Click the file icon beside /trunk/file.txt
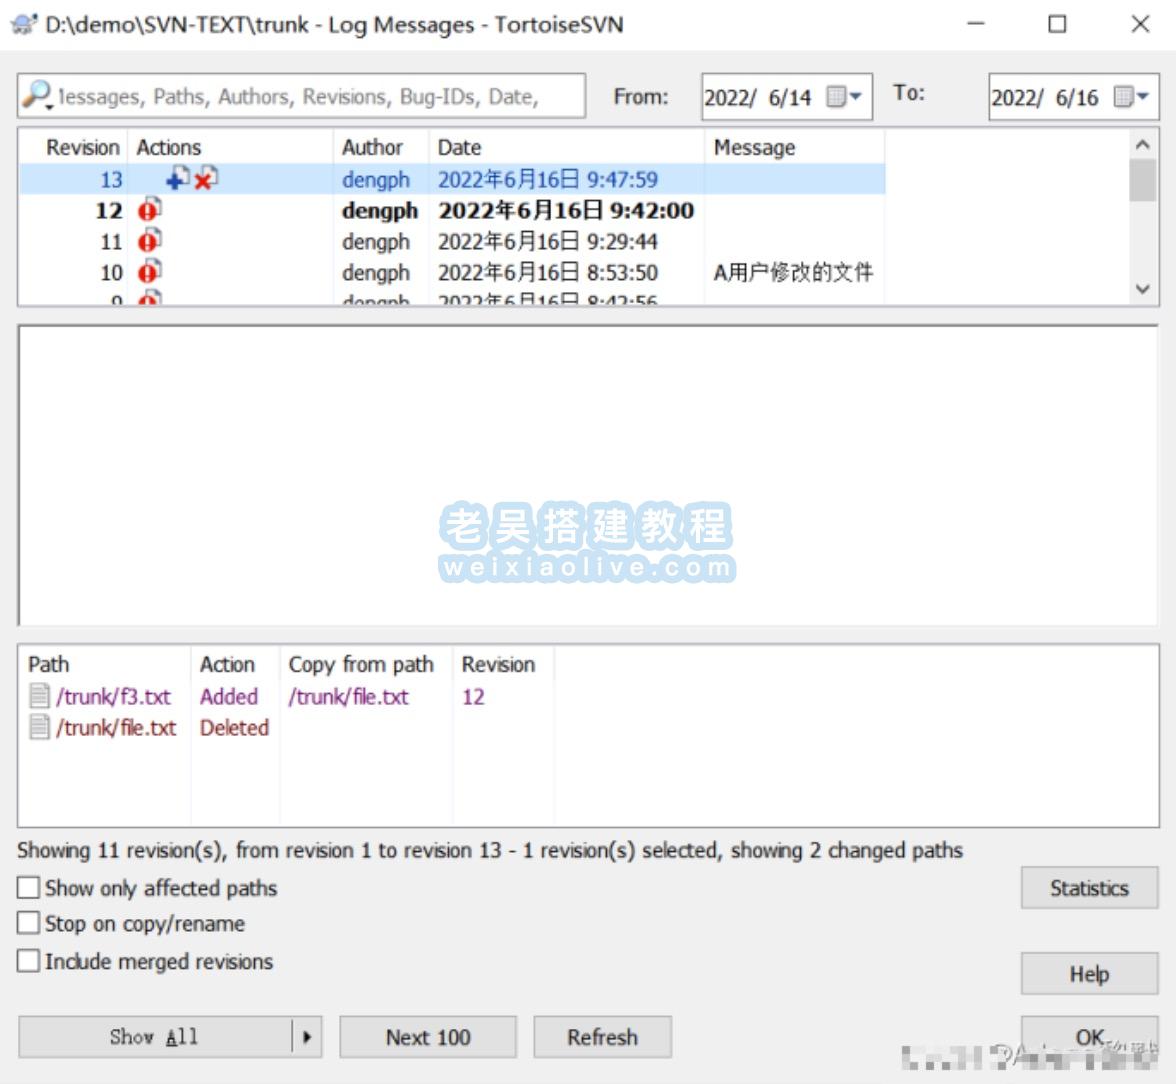The height and width of the screenshot is (1084, 1176). tap(40, 727)
